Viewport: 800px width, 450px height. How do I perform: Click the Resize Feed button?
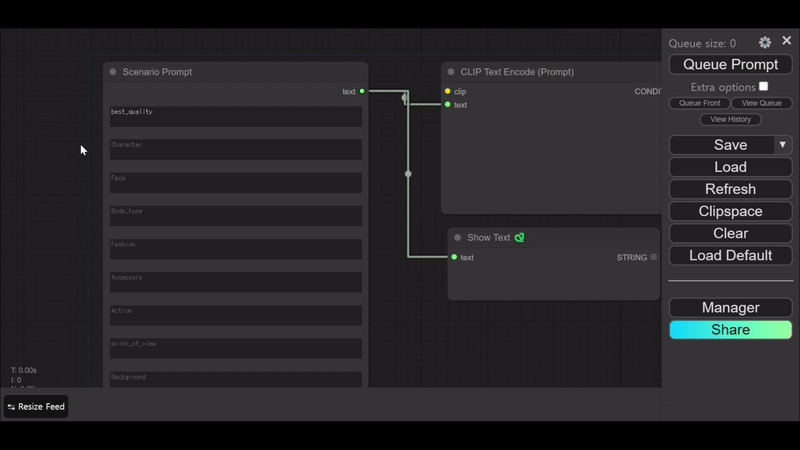coord(36,407)
